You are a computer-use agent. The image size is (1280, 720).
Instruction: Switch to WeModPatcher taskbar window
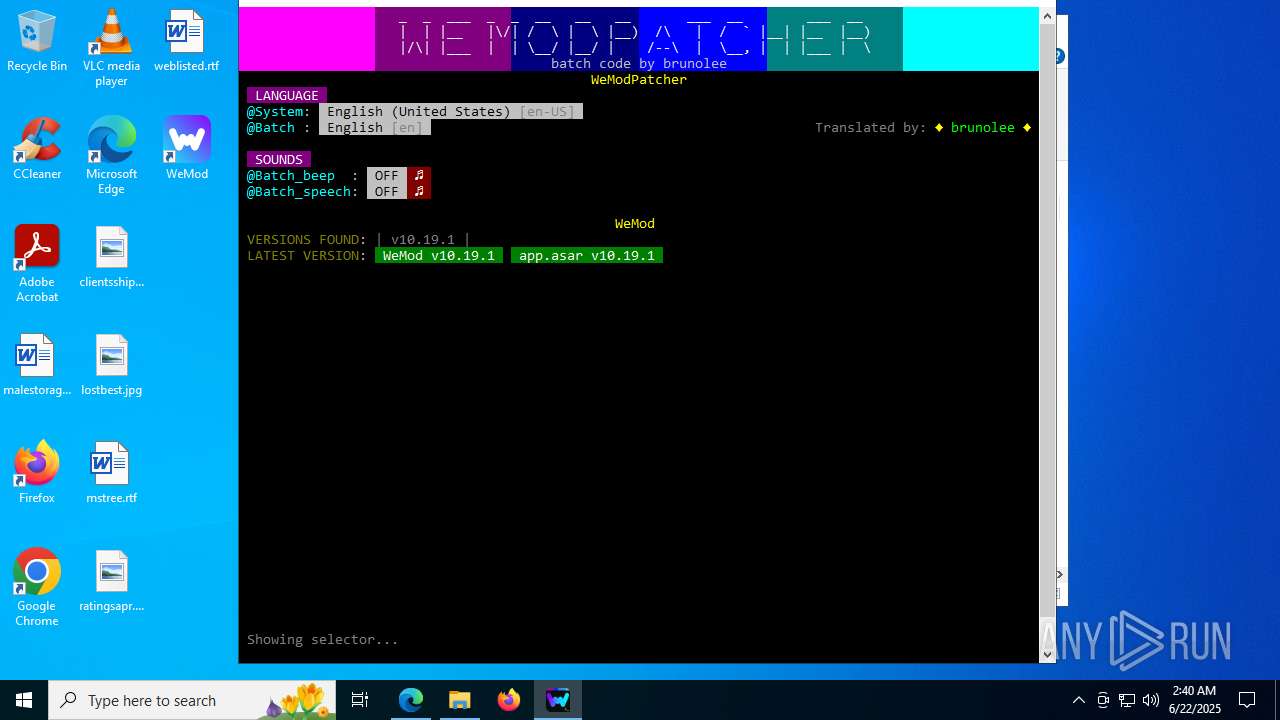(558, 700)
